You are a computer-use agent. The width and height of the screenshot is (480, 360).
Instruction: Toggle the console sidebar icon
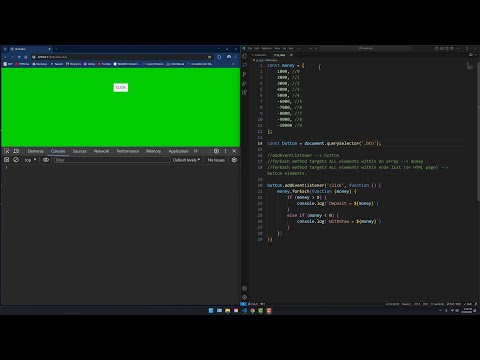(x=7, y=160)
